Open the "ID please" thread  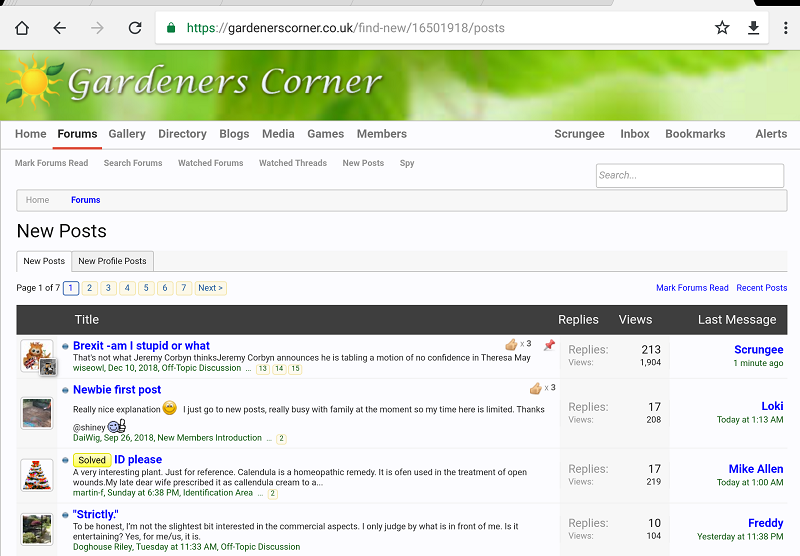[x=138, y=460]
